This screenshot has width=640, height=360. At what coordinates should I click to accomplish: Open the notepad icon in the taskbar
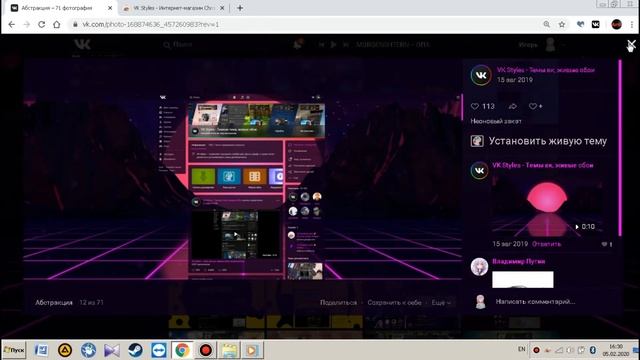(x=229, y=350)
